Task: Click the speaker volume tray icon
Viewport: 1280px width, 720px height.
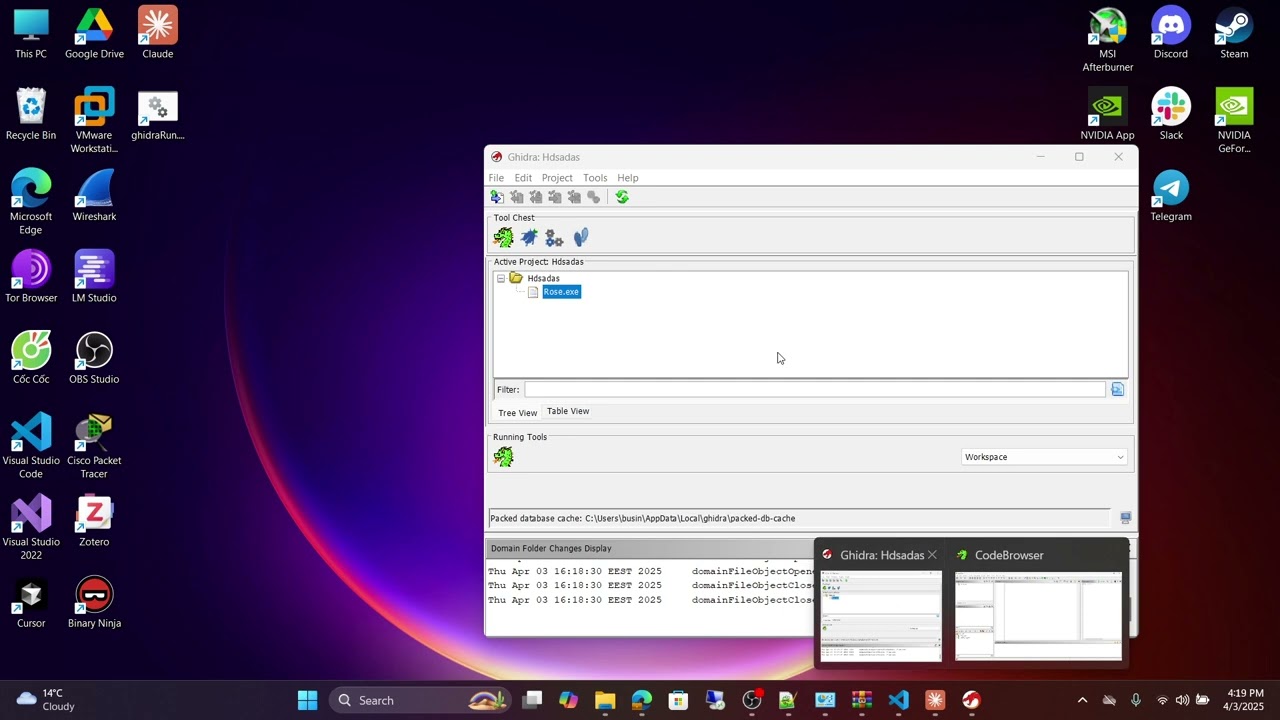Action: [1182, 700]
